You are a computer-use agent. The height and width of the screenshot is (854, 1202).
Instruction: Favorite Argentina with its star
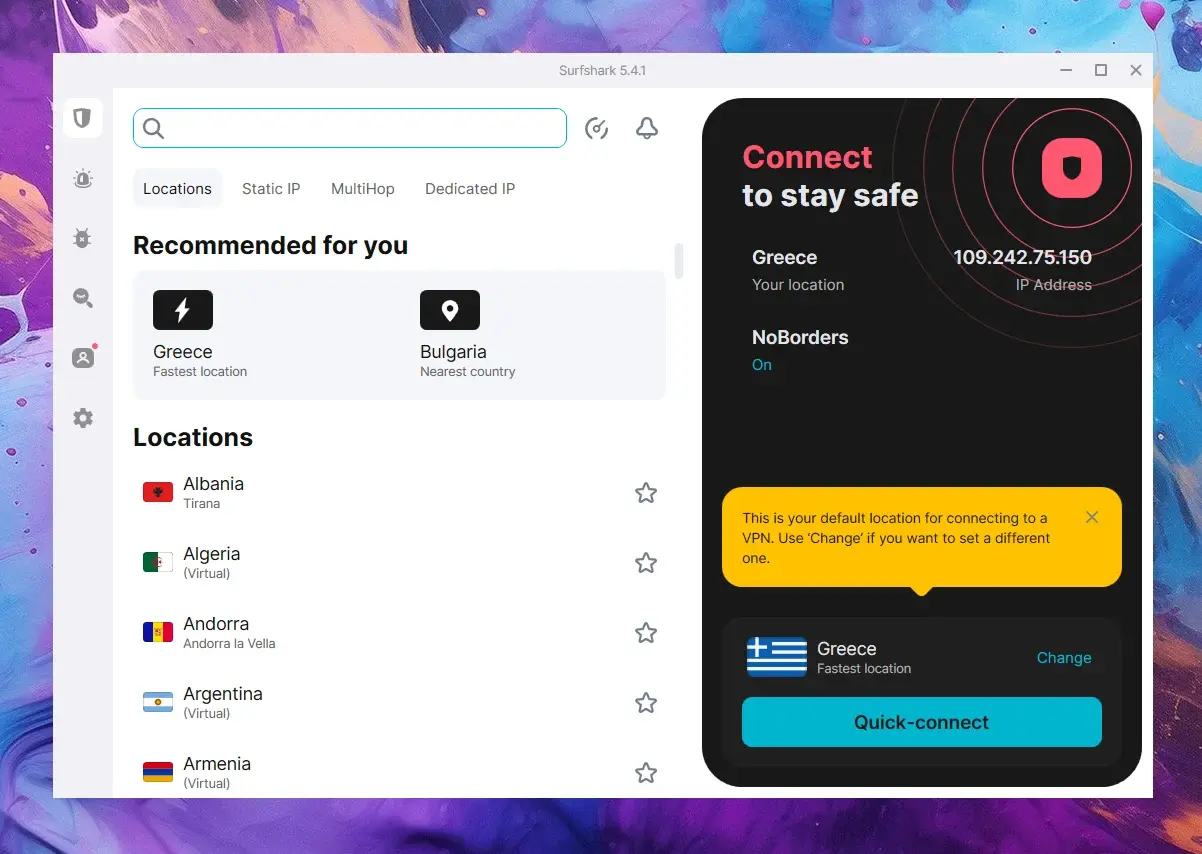click(x=646, y=702)
